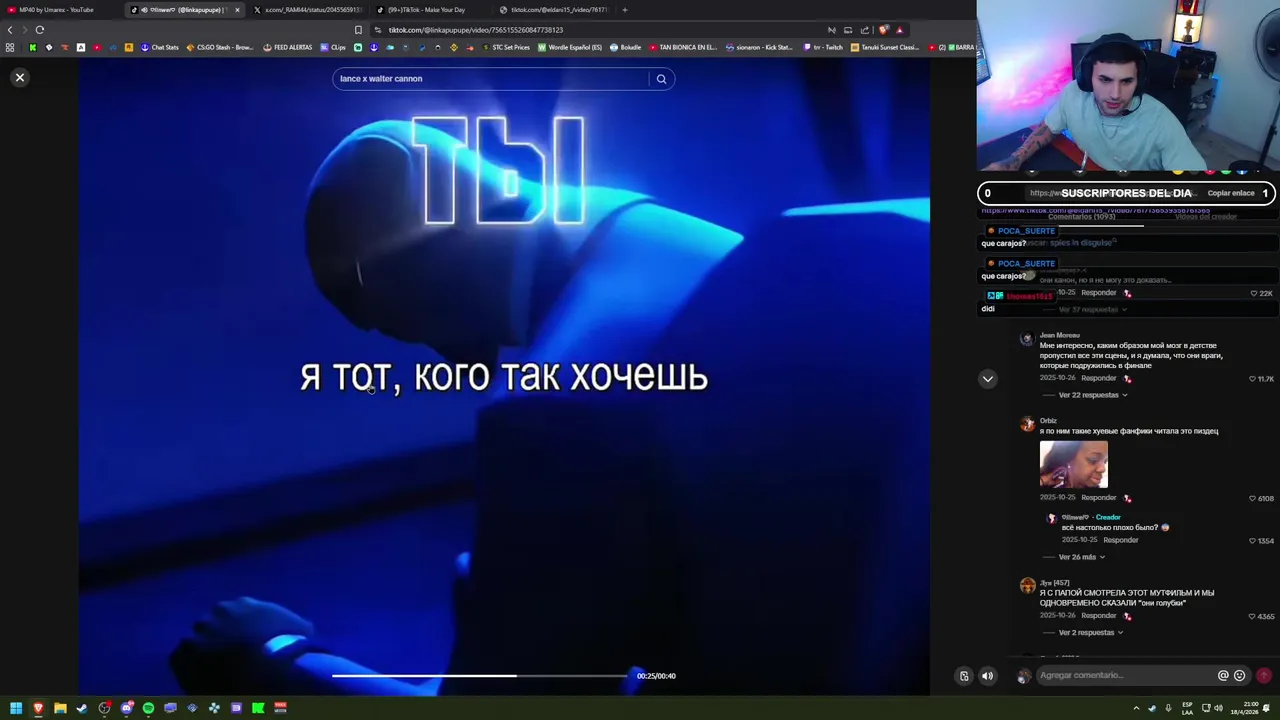
Task: Open the 'Wordle Español (ES)' bookmark
Action: [570, 47]
